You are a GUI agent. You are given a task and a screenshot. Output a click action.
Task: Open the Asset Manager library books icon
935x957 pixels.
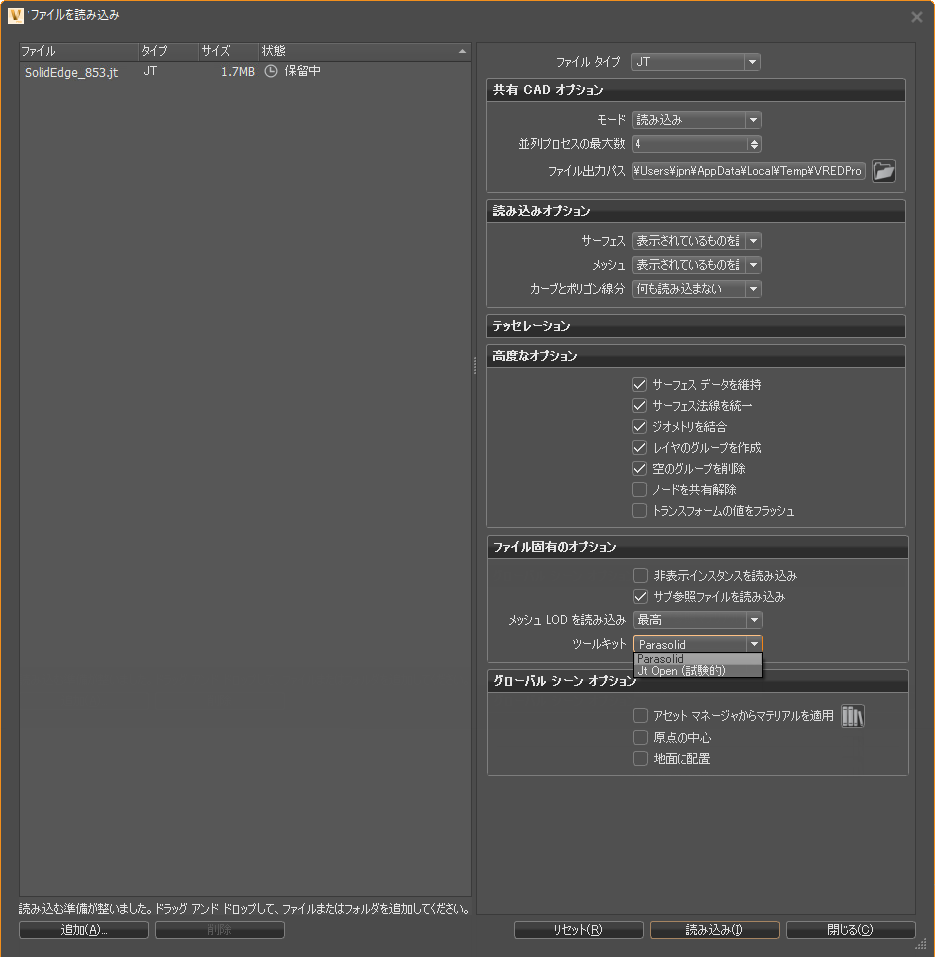853,716
